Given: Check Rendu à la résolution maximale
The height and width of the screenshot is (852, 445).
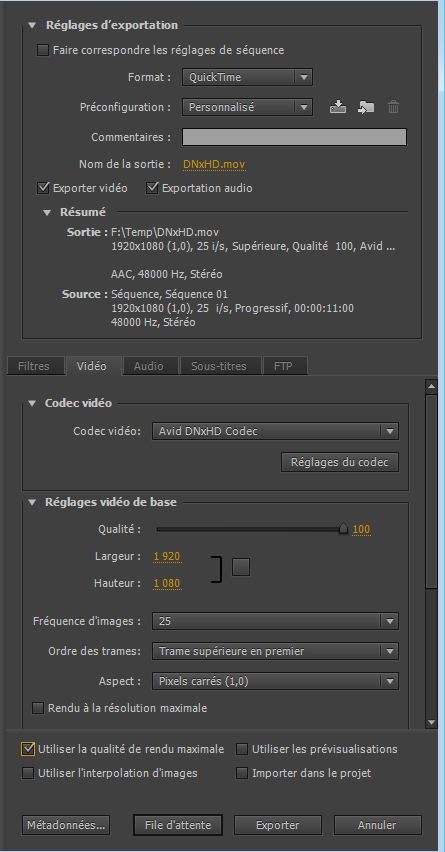Looking at the screenshot, I should (38, 708).
